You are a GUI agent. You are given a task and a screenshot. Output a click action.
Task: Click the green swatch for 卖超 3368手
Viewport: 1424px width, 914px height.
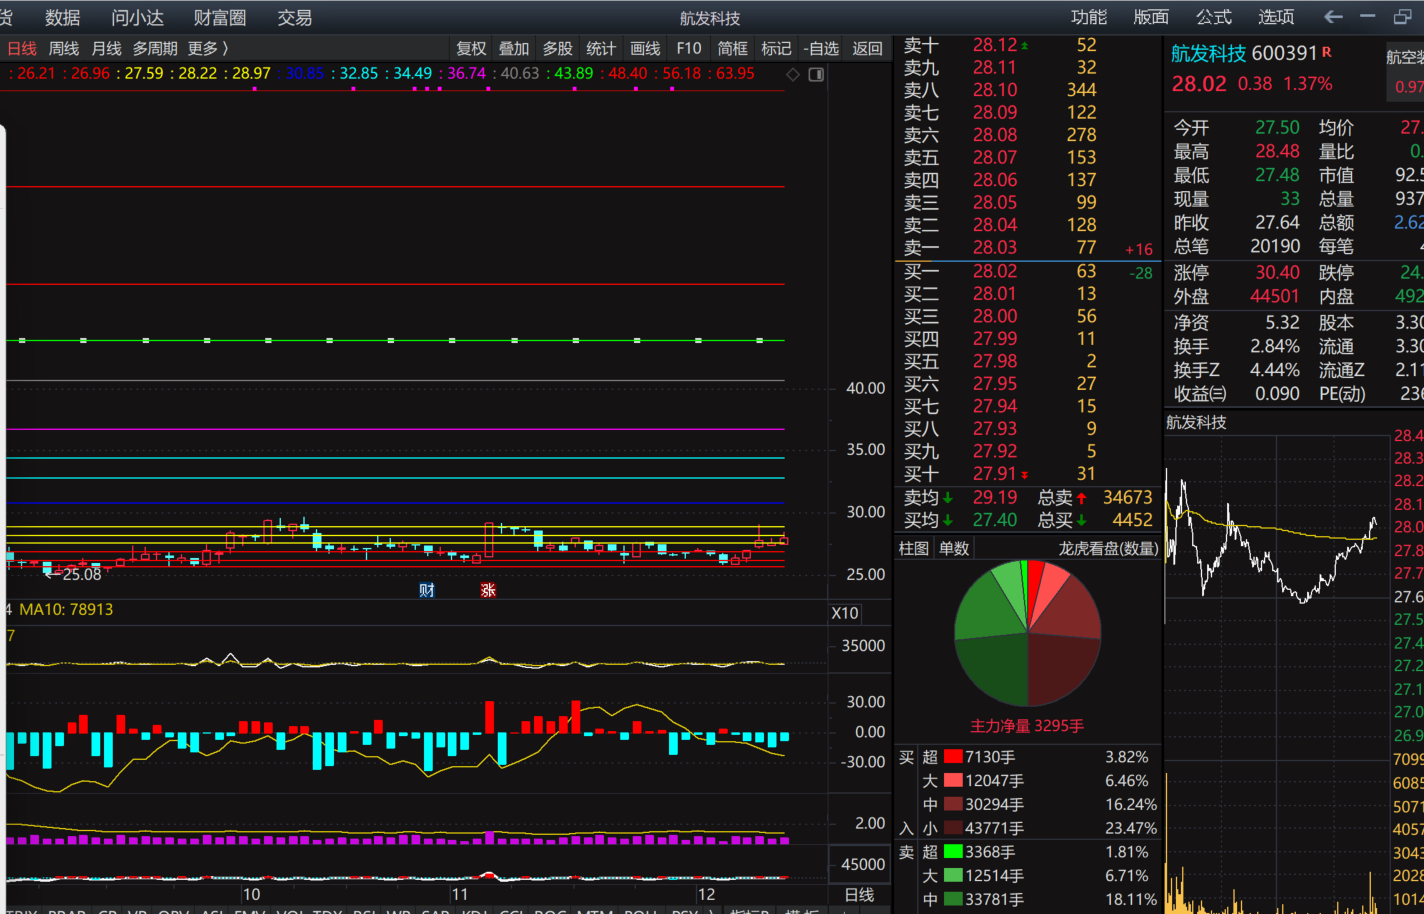click(x=953, y=852)
